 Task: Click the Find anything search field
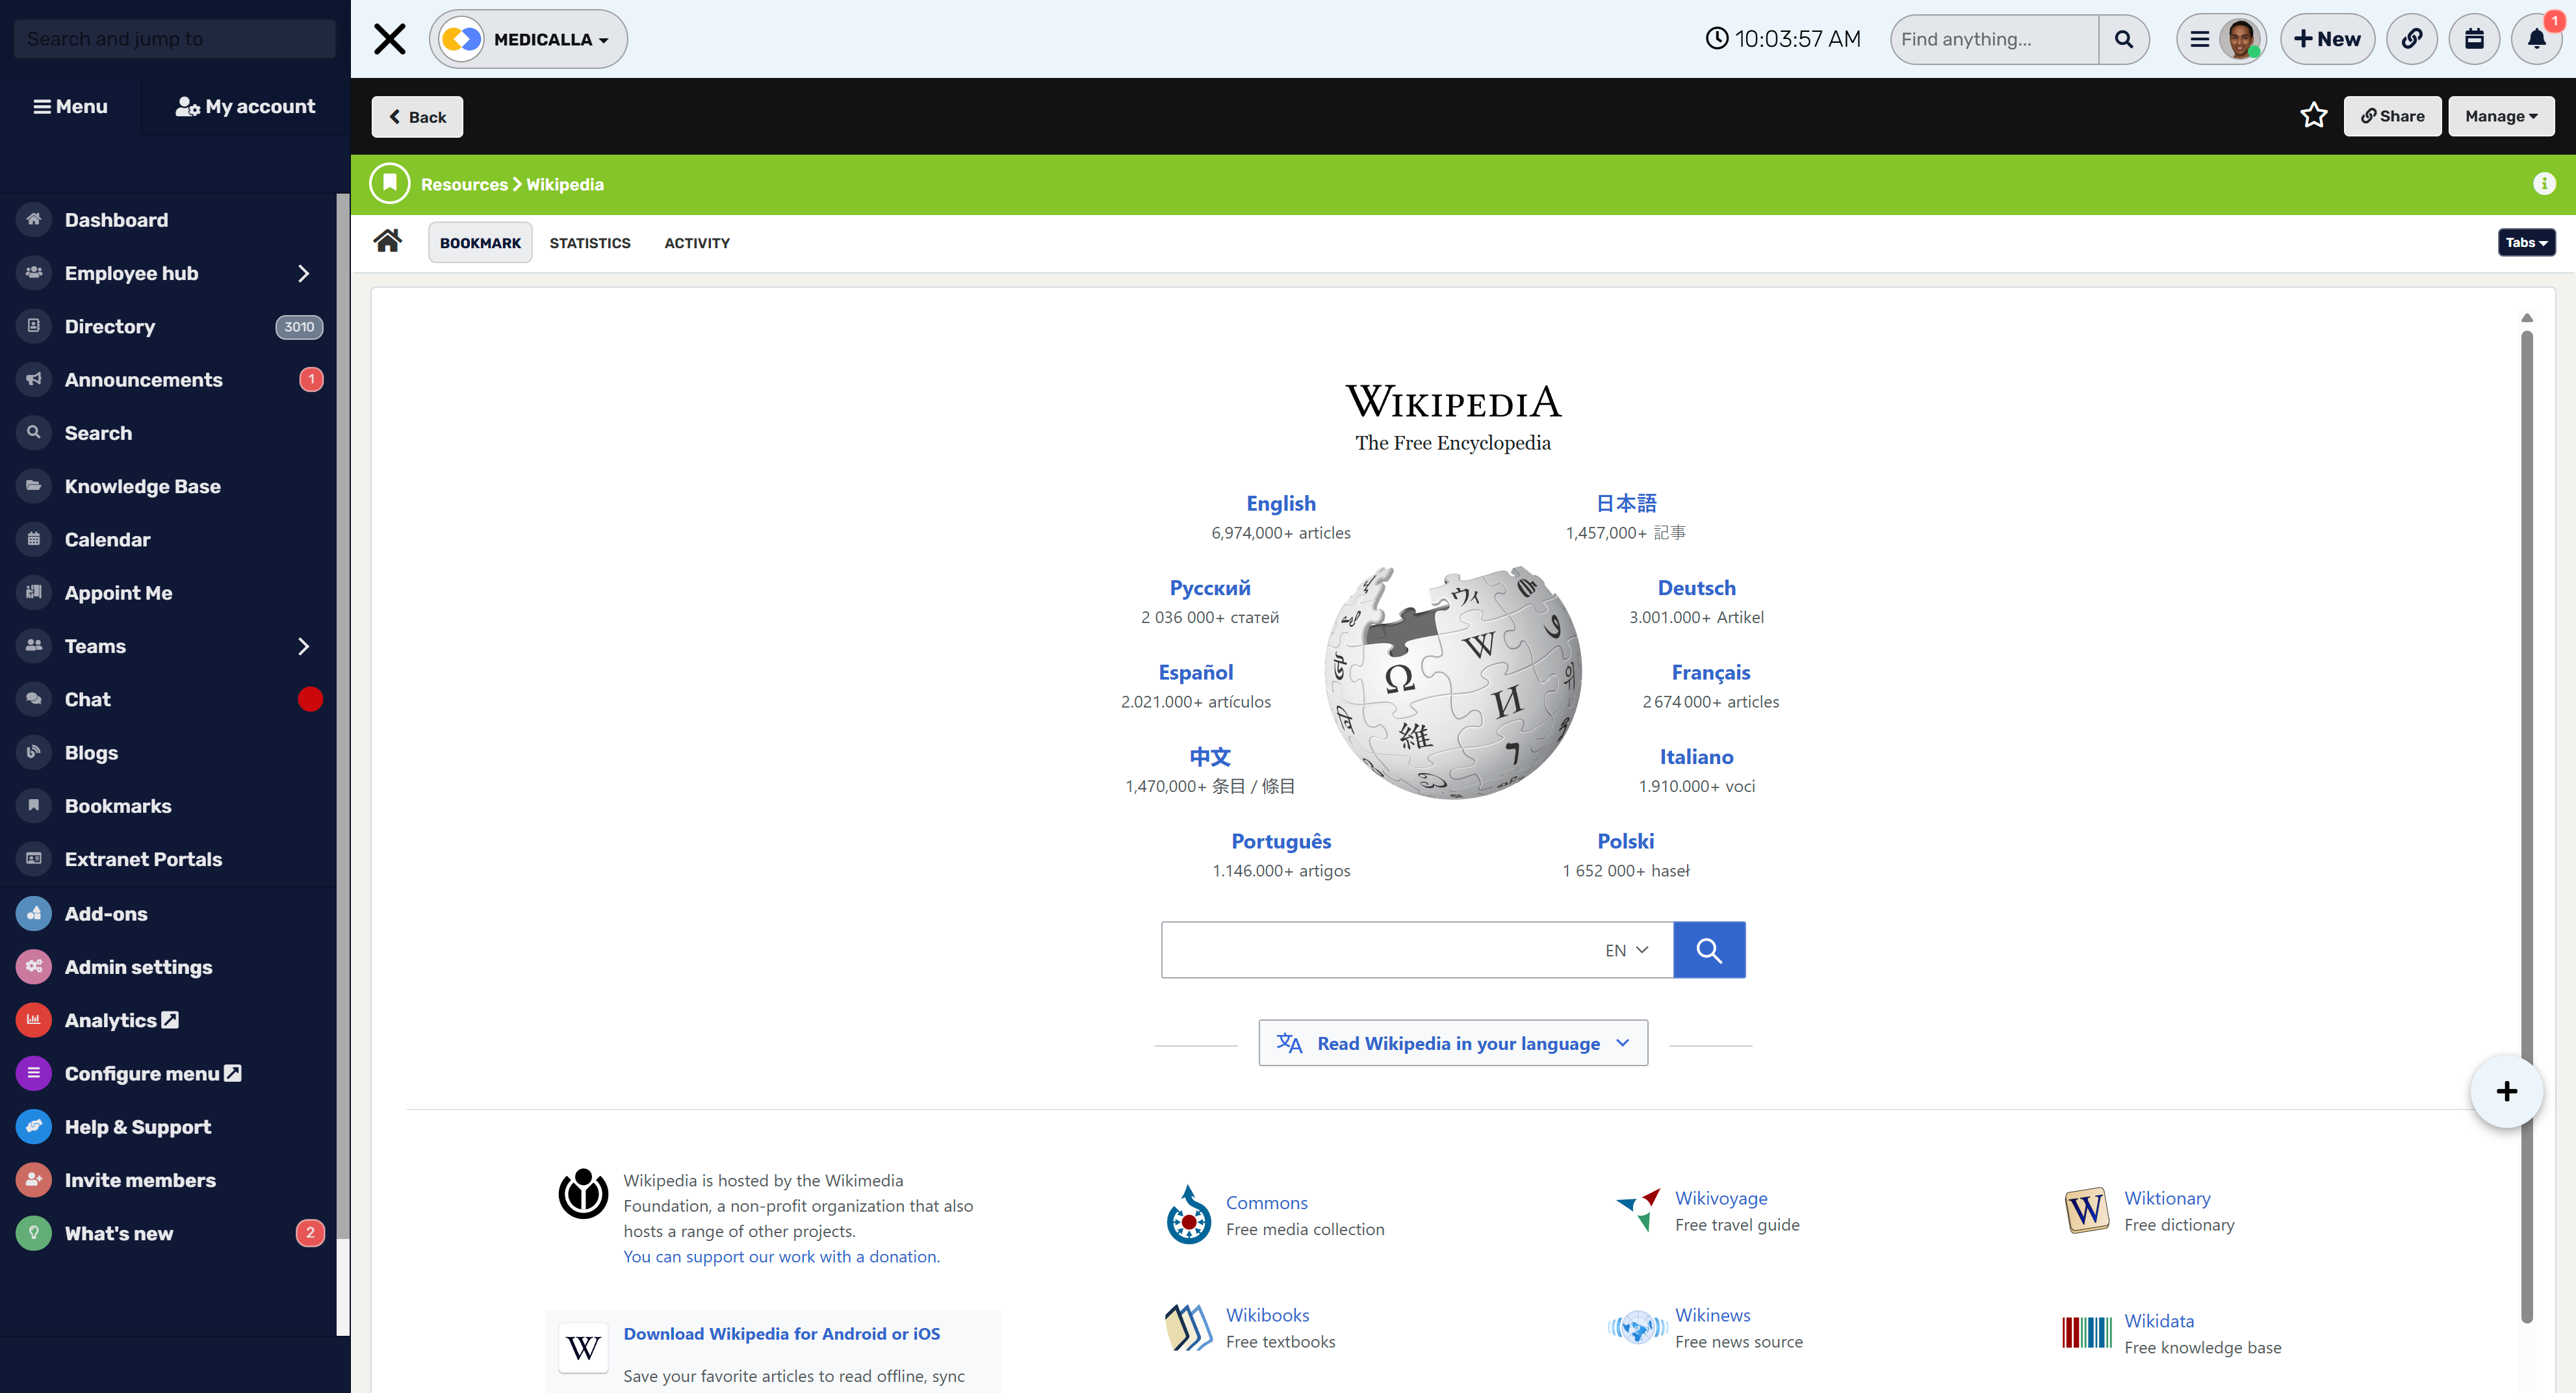(1994, 39)
